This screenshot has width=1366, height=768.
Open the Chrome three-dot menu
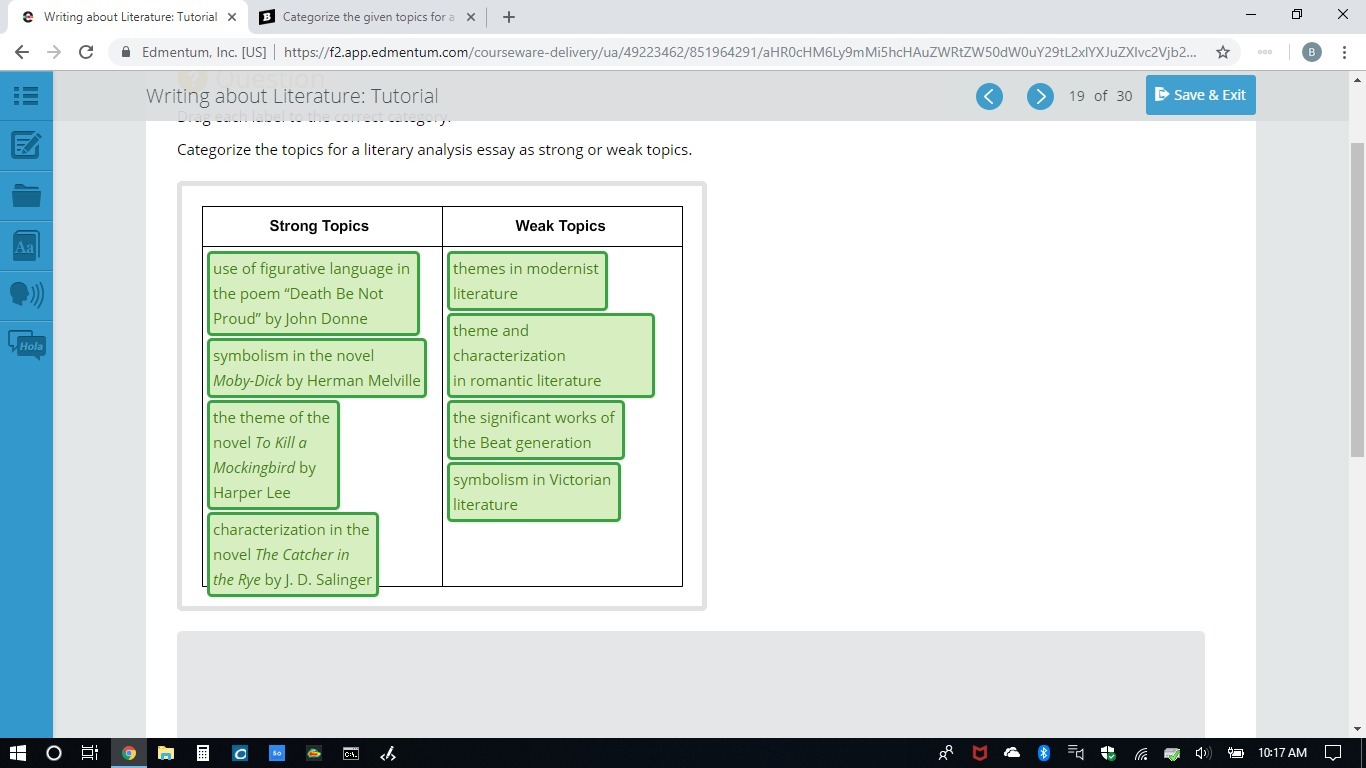pyautogui.click(x=1343, y=52)
